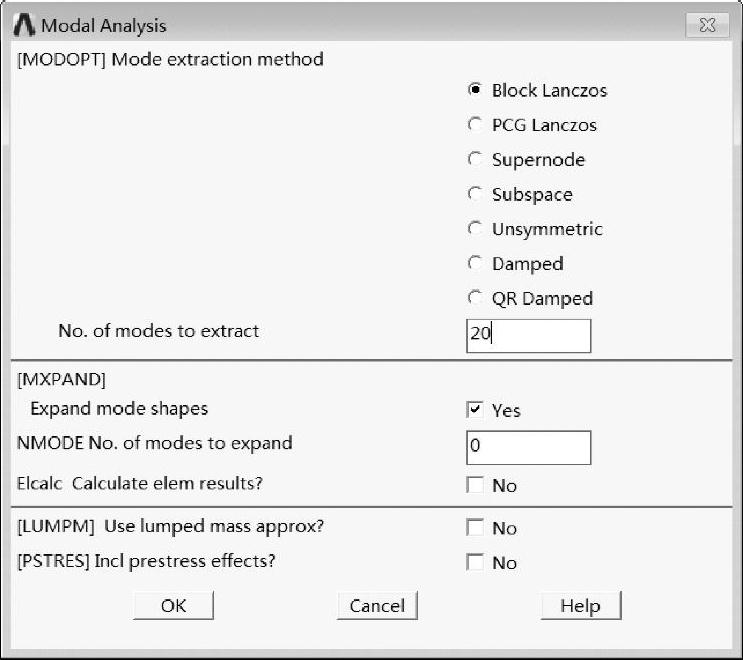Choose the Subspace mode extraction option

(x=475, y=194)
